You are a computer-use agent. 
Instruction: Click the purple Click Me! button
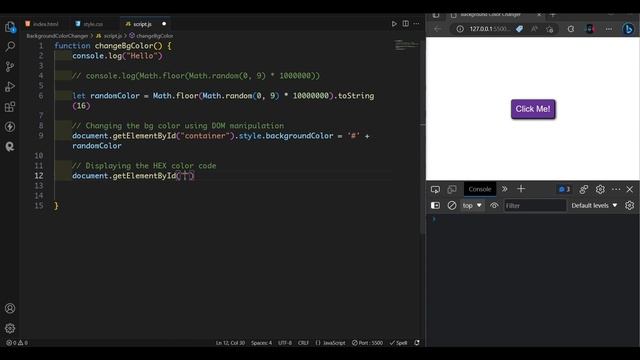click(x=533, y=109)
